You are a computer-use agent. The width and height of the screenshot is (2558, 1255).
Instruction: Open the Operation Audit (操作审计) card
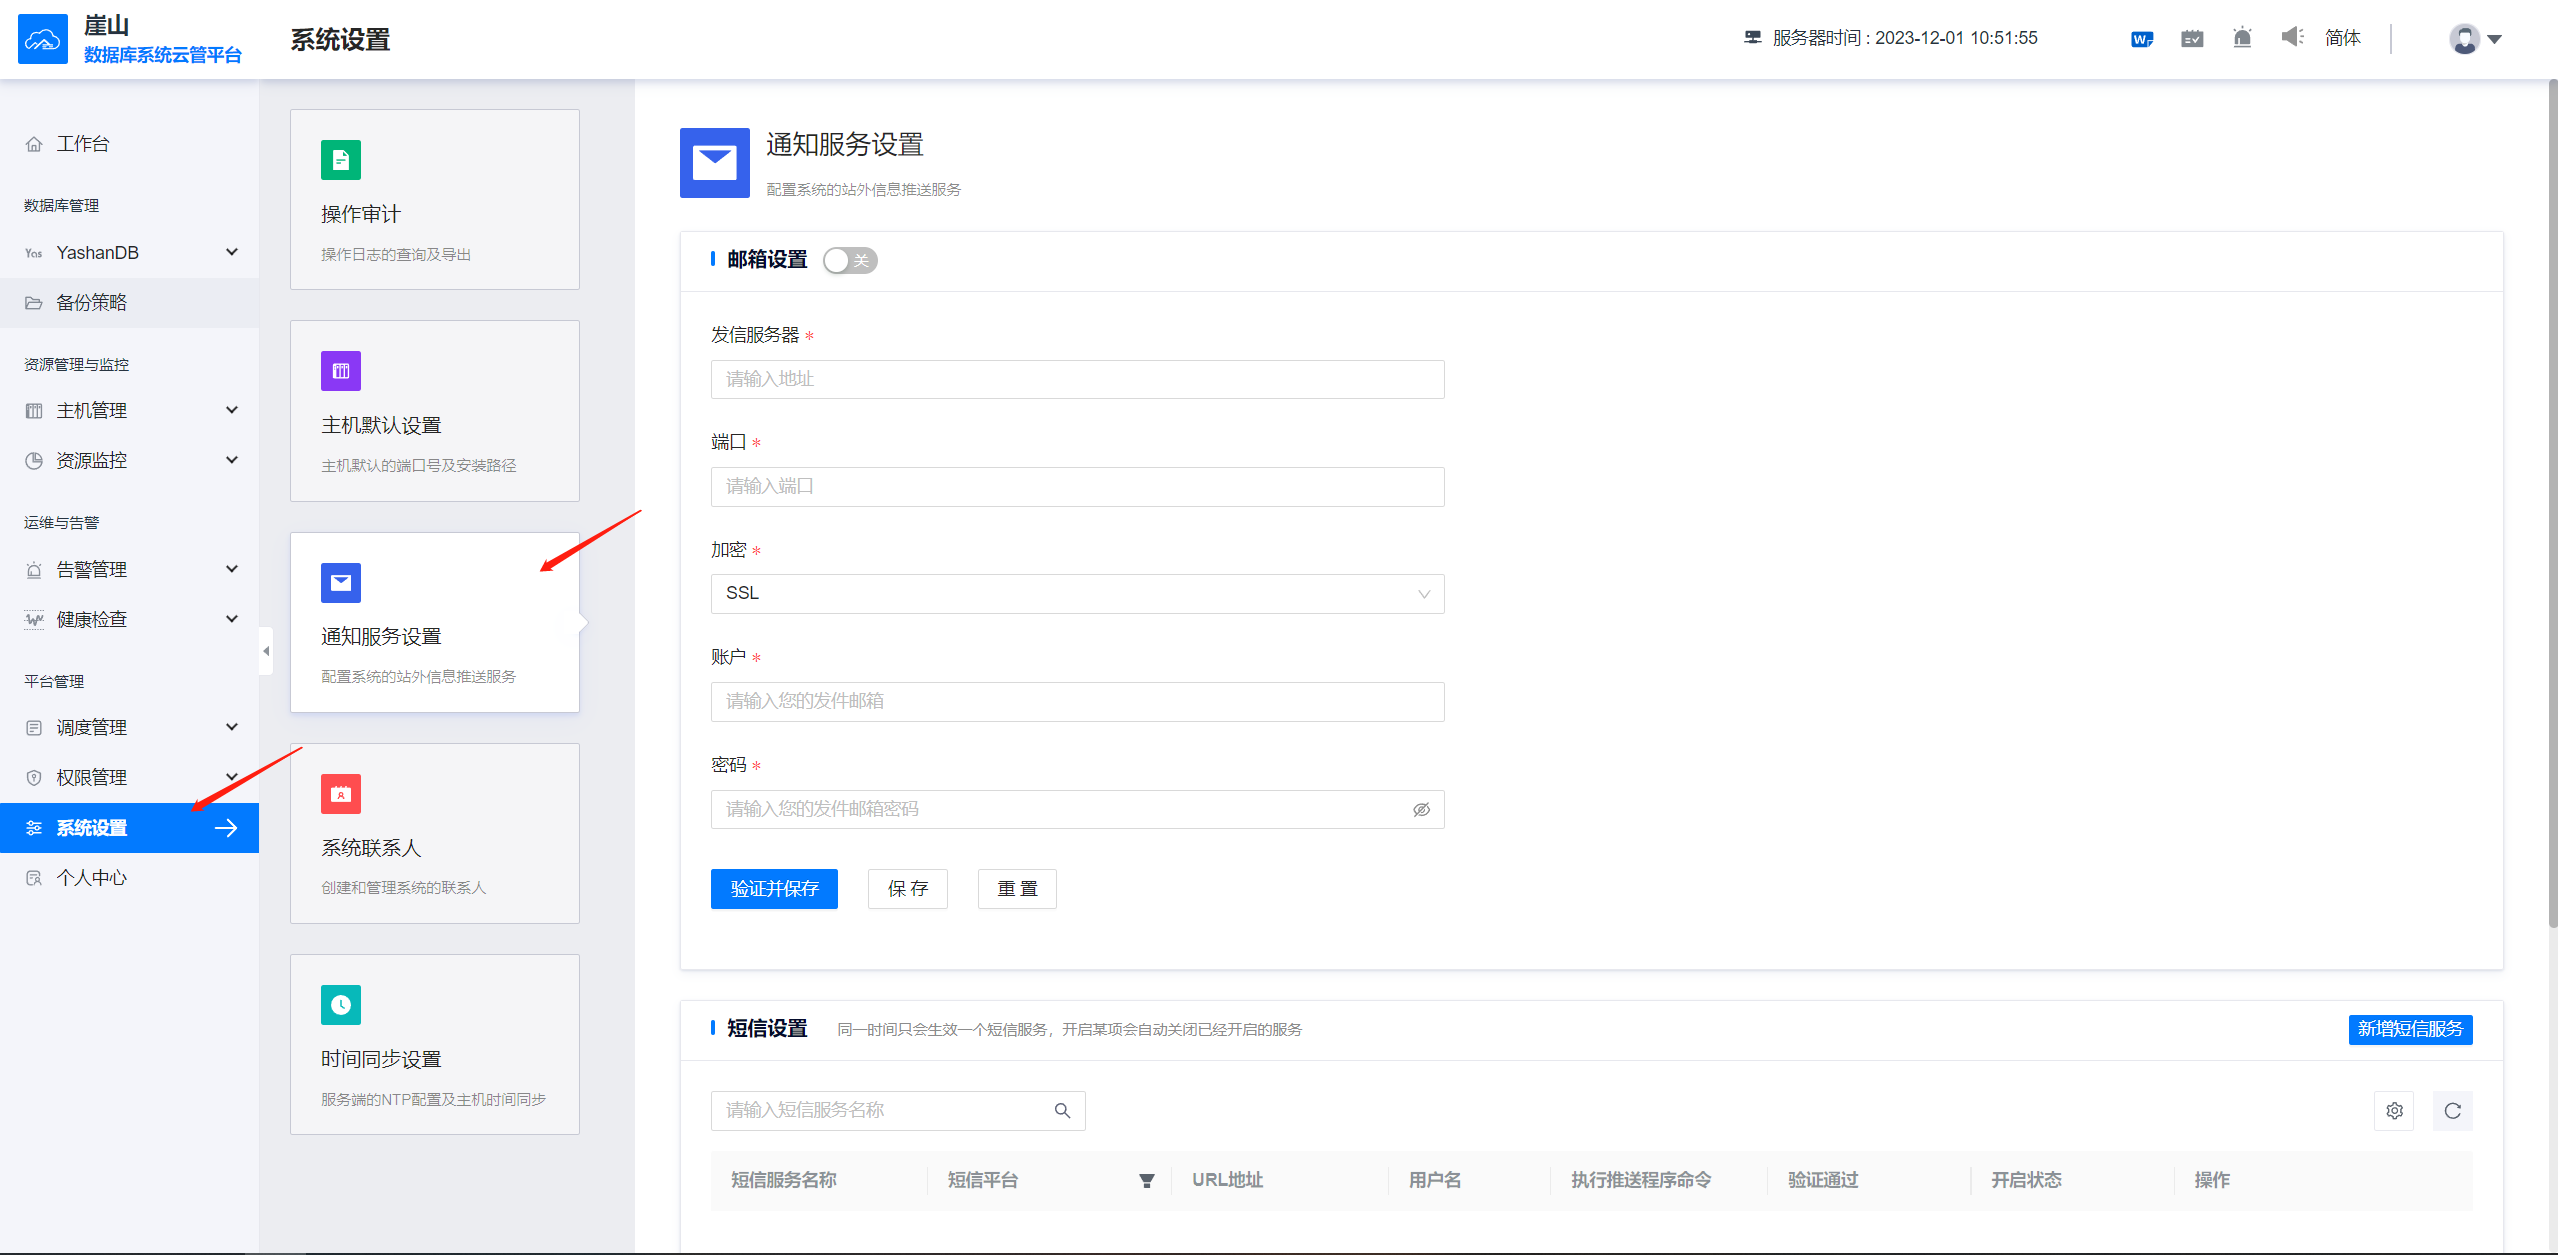(434, 200)
